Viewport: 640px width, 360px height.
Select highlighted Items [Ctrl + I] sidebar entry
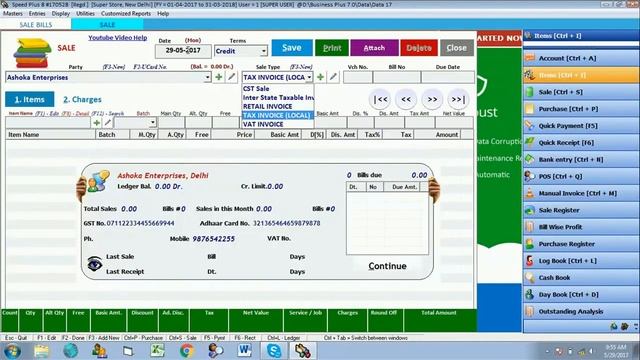pos(581,75)
